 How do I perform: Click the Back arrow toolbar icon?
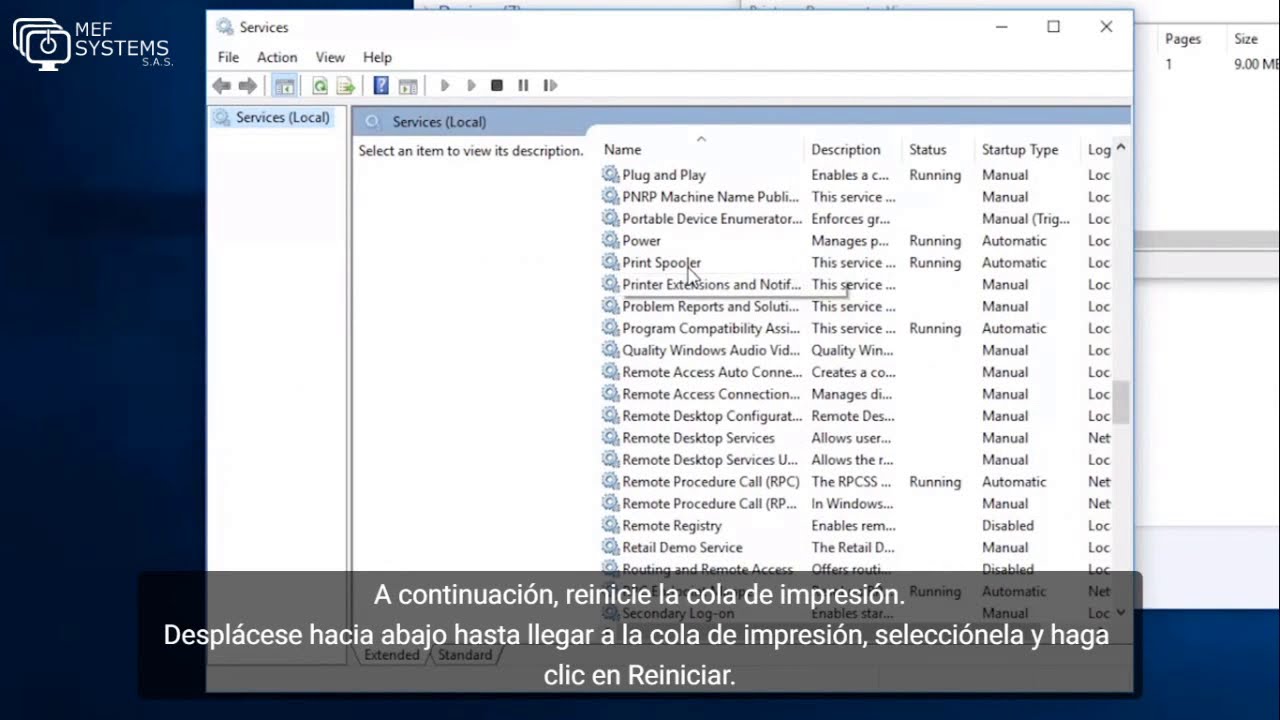pos(222,86)
